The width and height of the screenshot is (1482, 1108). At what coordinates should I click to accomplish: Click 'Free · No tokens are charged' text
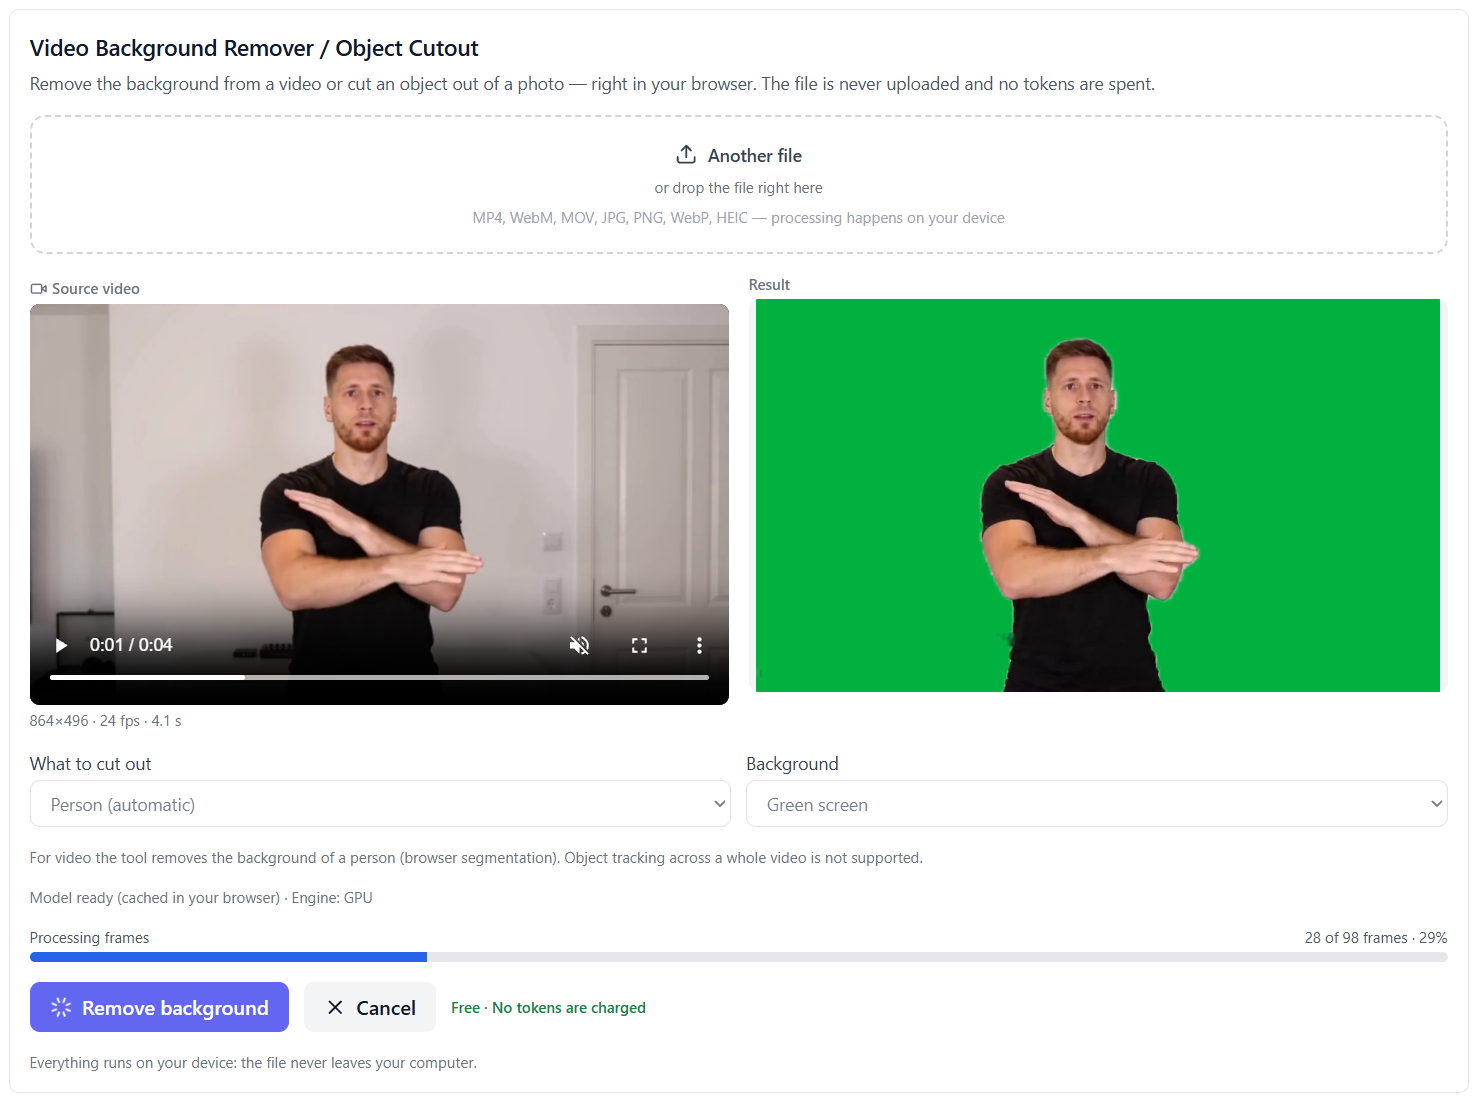[548, 1007]
